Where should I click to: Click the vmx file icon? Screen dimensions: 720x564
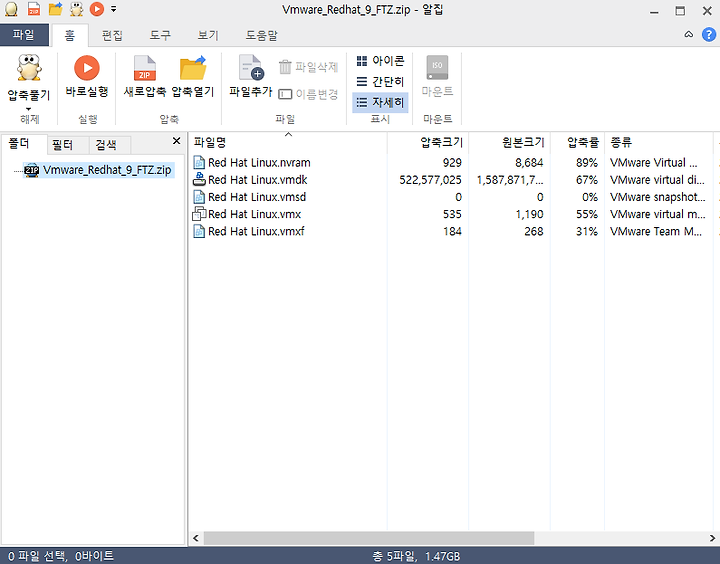(x=199, y=214)
